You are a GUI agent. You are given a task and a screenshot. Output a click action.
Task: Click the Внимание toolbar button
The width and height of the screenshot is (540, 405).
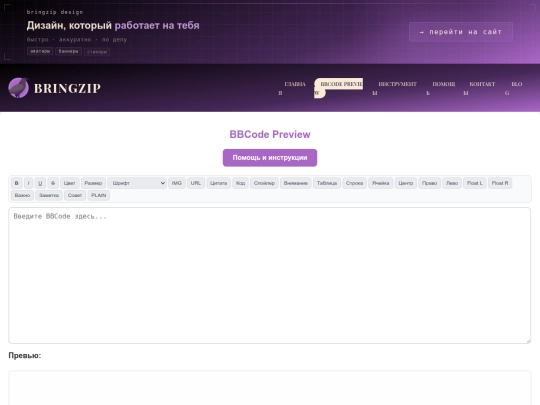coord(296,183)
